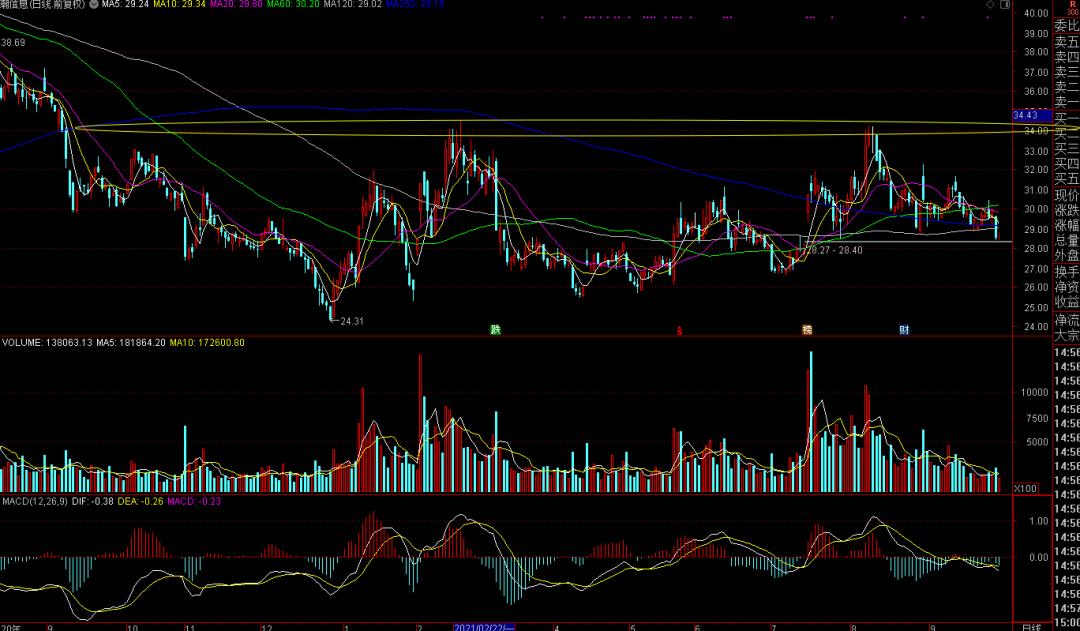Image resolution: width=1080 pixels, height=631 pixels.
Task: Click the orange 精 marker icon
Action: click(807, 330)
